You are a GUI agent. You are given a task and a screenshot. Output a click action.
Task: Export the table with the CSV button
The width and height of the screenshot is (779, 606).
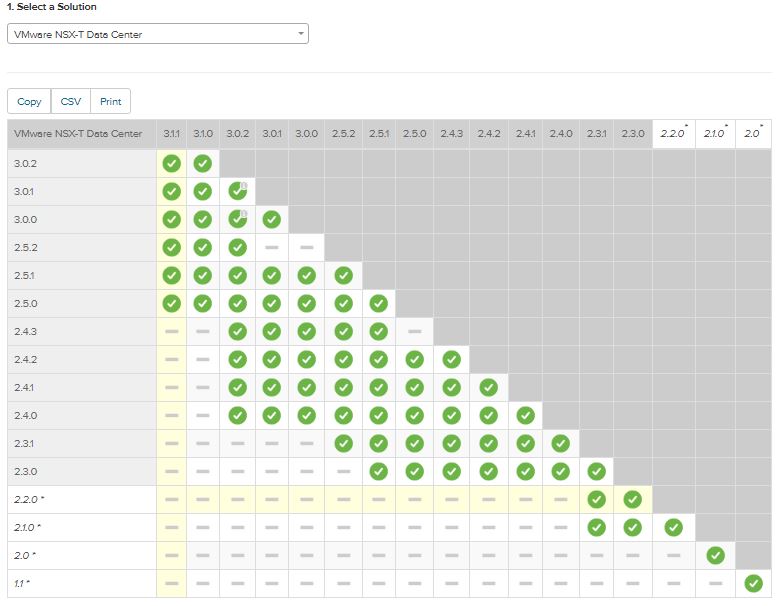point(71,102)
